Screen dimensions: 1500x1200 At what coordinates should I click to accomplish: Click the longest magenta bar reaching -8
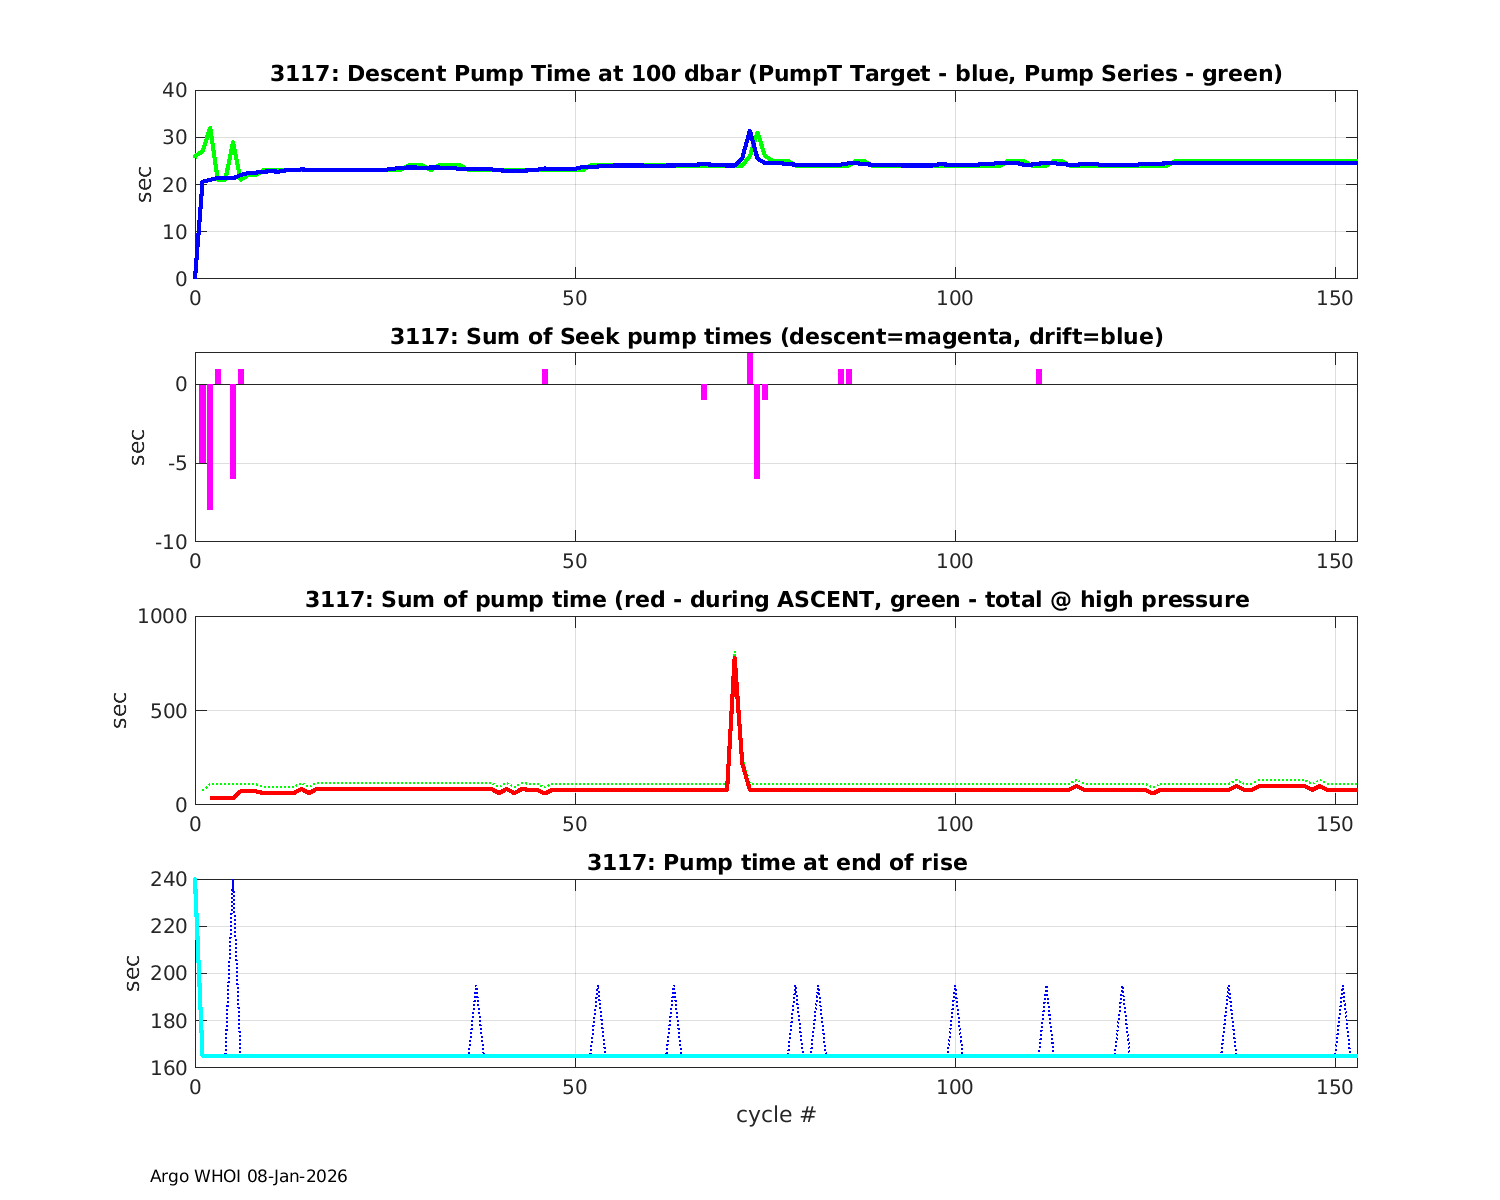click(210, 450)
